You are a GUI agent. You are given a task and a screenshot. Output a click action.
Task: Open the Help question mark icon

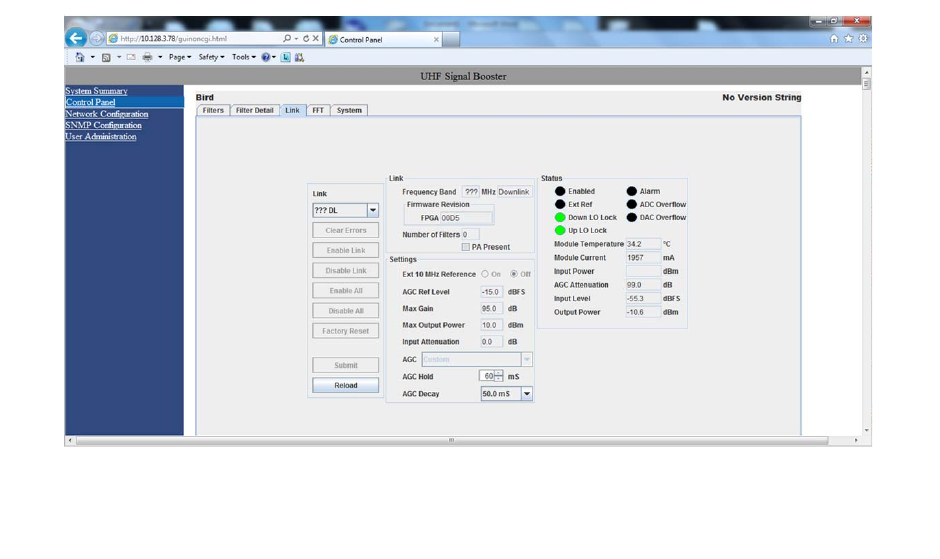click(266, 57)
